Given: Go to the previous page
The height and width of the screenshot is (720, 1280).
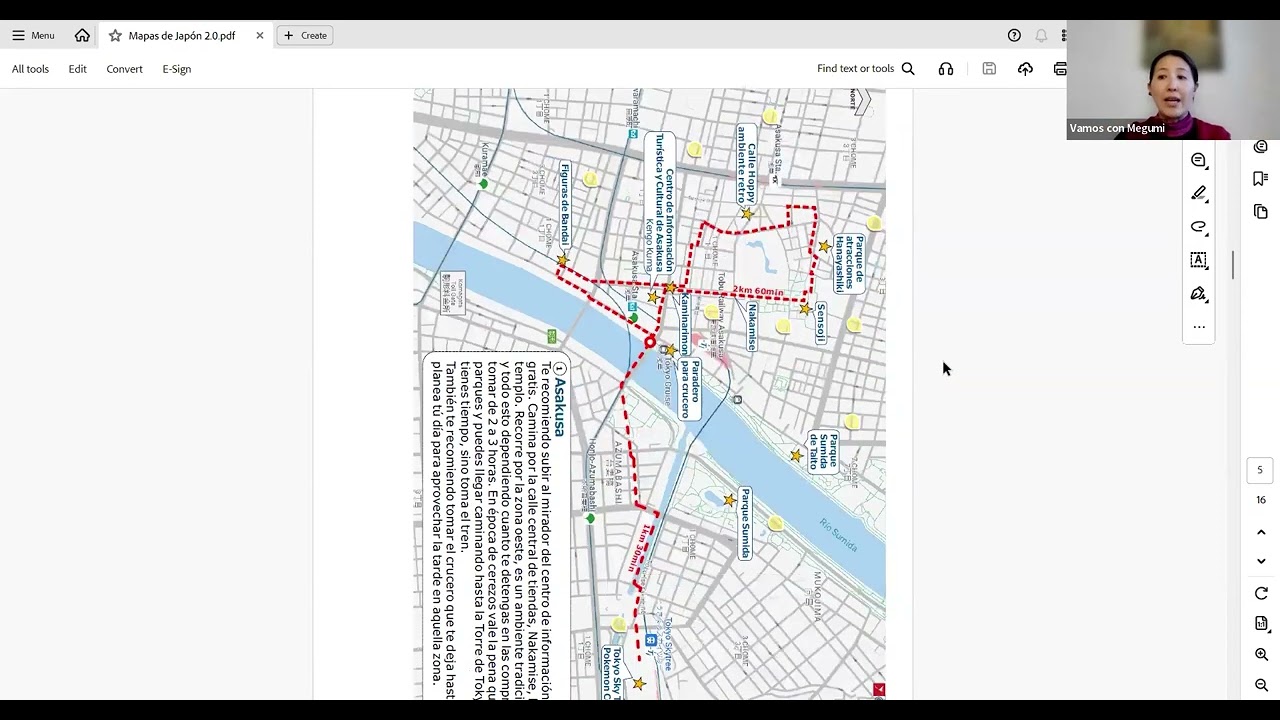Looking at the screenshot, I should pos(1261,532).
